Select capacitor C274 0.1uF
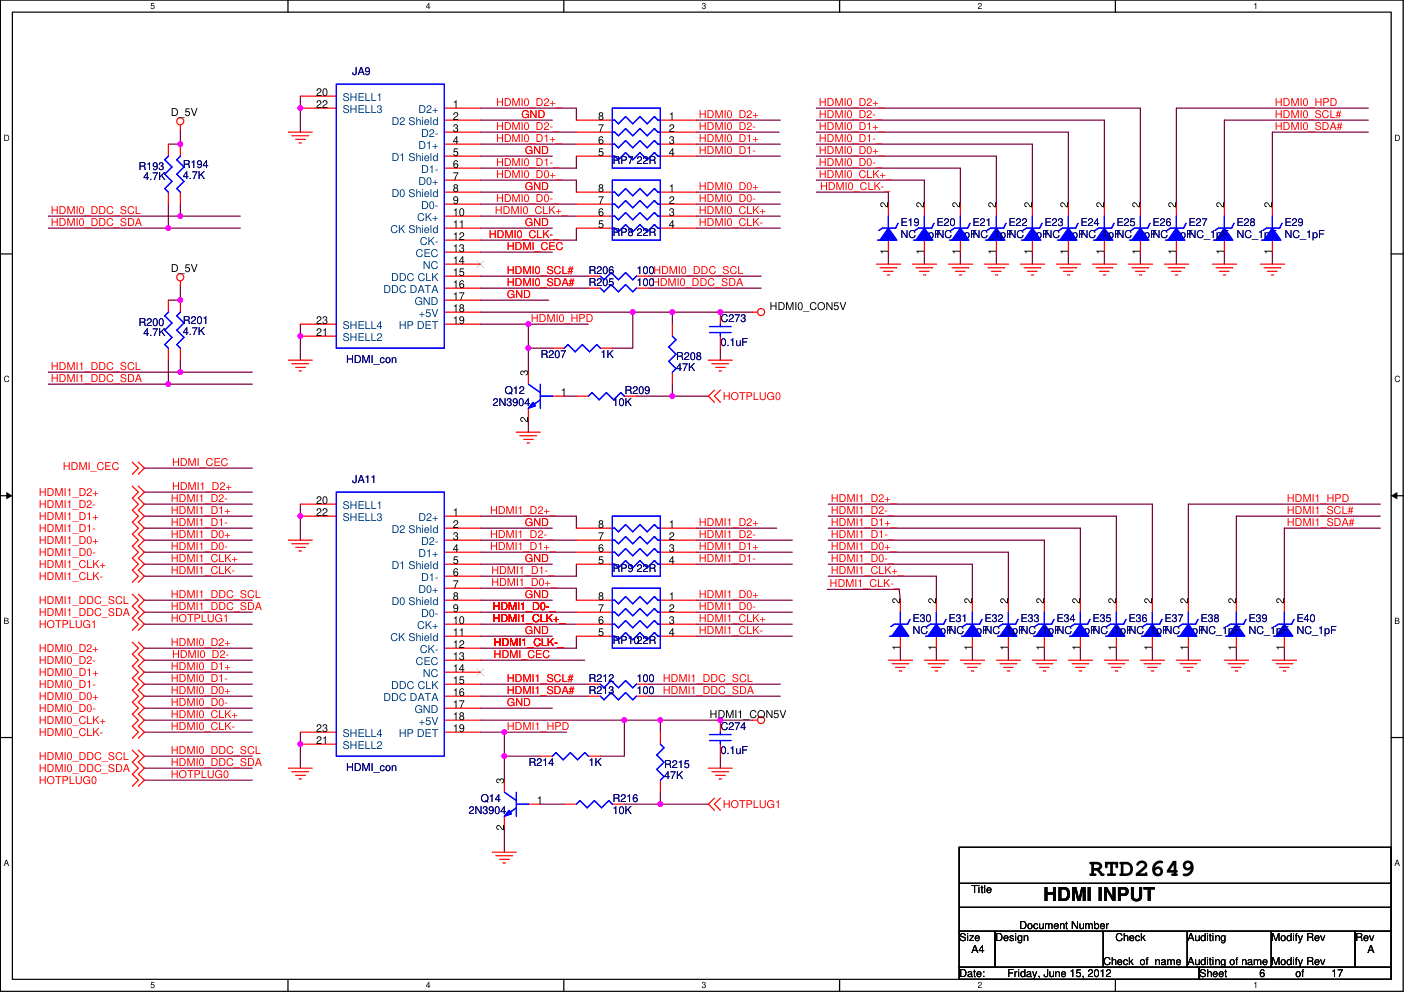 click(720, 737)
